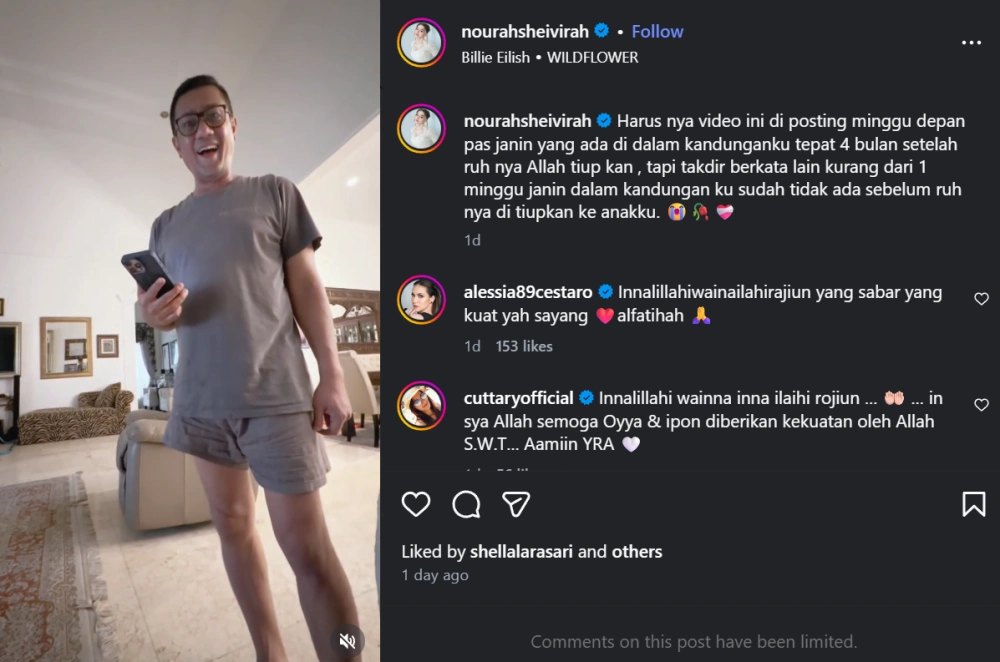The height and width of the screenshot is (662, 1000).
Task: Open comments with the speech bubble icon
Action: coord(465,505)
